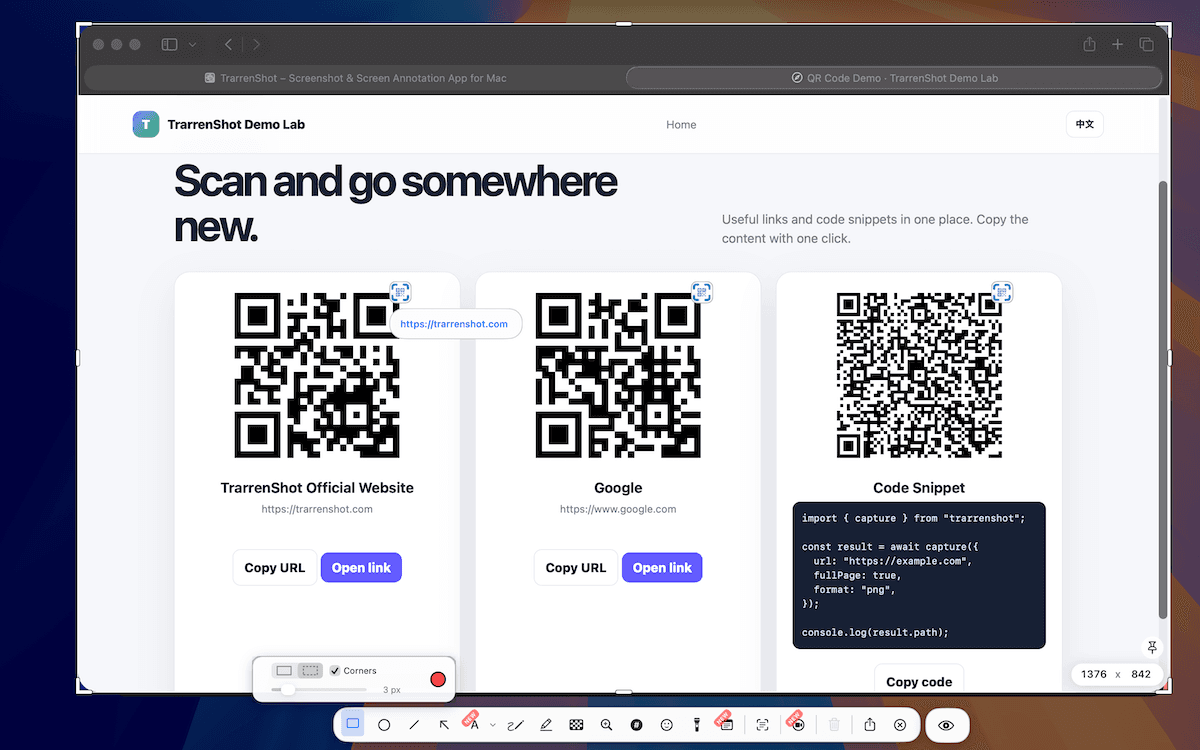
Task: Choose the dashed rectangle border style
Action: (311, 670)
